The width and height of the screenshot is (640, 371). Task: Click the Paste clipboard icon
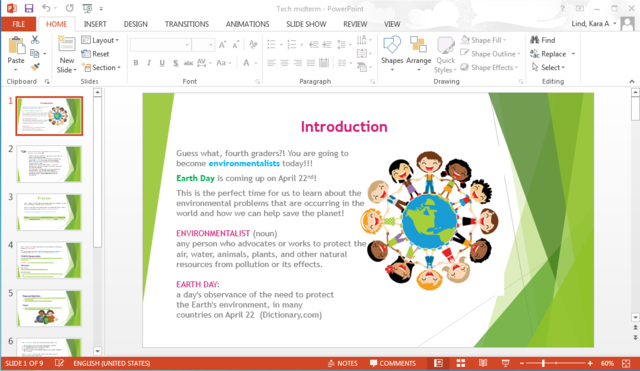coord(16,45)
